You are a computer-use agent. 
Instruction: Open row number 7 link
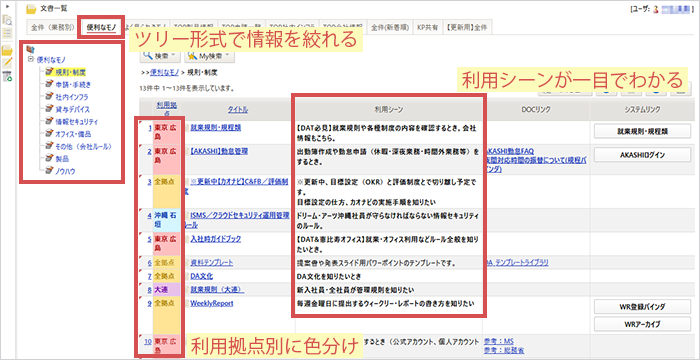150,276
